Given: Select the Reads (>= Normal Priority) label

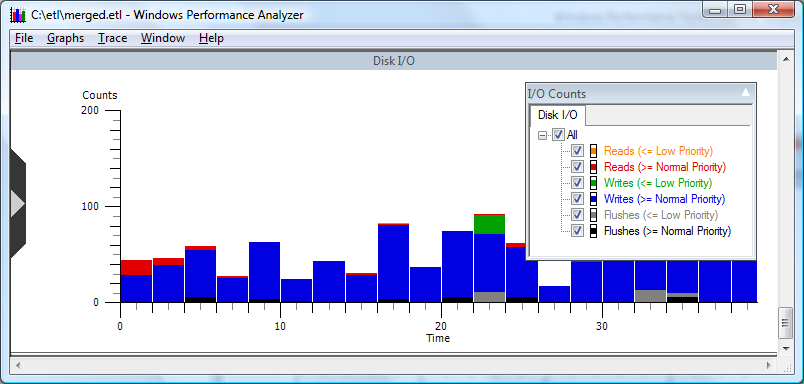Looking at the screenshot, I should (x=665, y=167).
